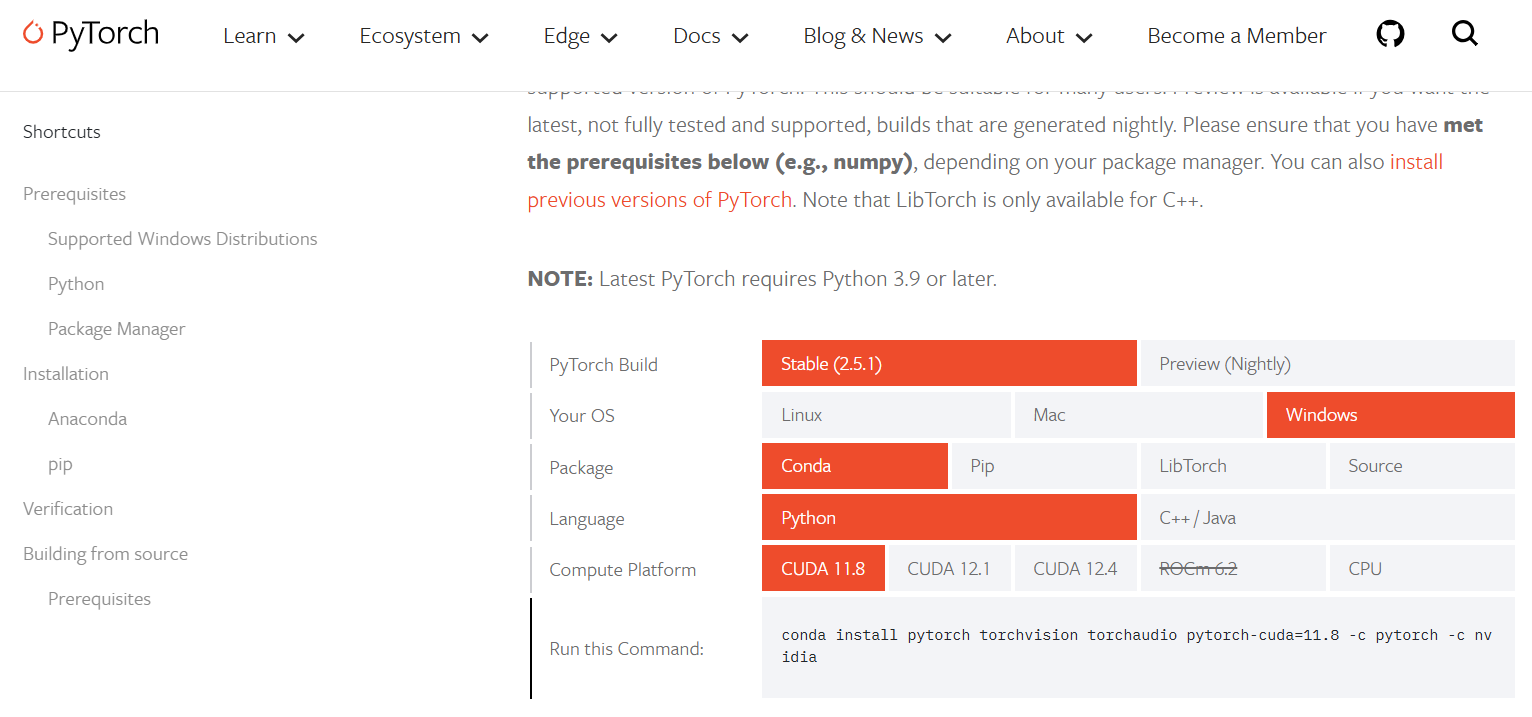
Task: Go to the Anaconda sidebar shortcut
Action: click(87, 419)
